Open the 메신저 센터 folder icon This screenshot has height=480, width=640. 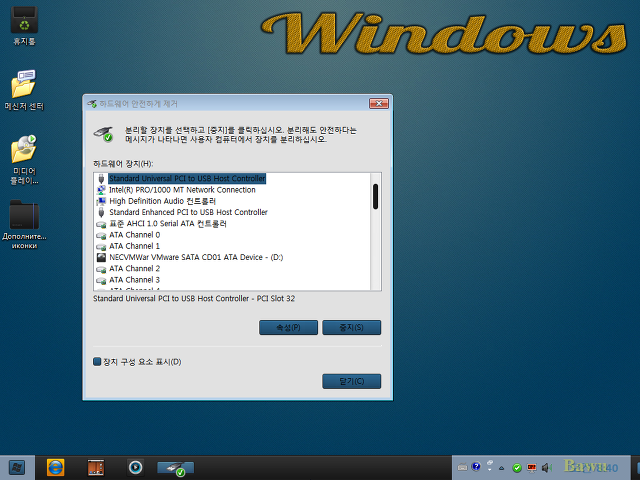(x=24, y=90)
